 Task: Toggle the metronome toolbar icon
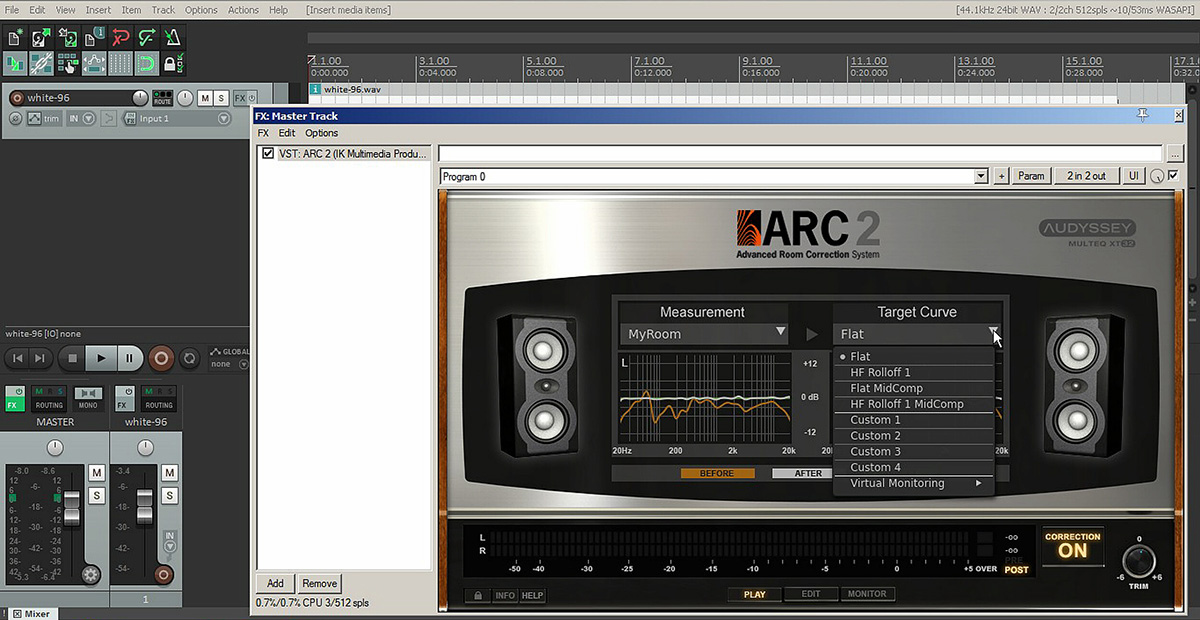tap(173, 38)
